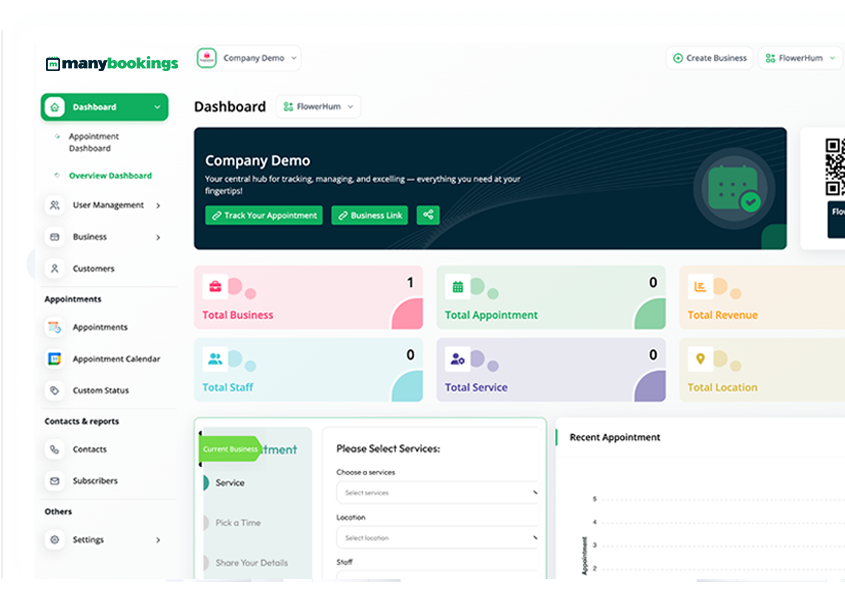Click the QR code image
The width and height of the screenshot is (845, 593).
click(835, 167)
